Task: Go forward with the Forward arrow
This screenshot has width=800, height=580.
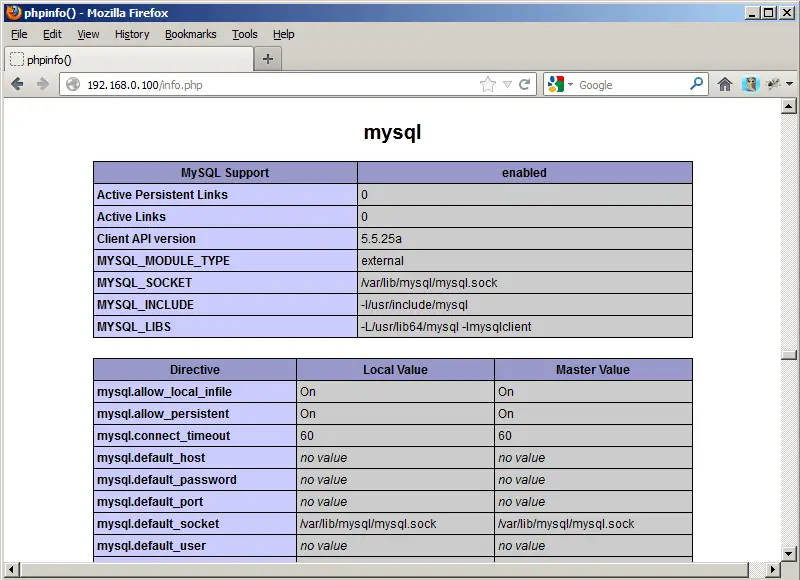Action: (x=43, y=84)
